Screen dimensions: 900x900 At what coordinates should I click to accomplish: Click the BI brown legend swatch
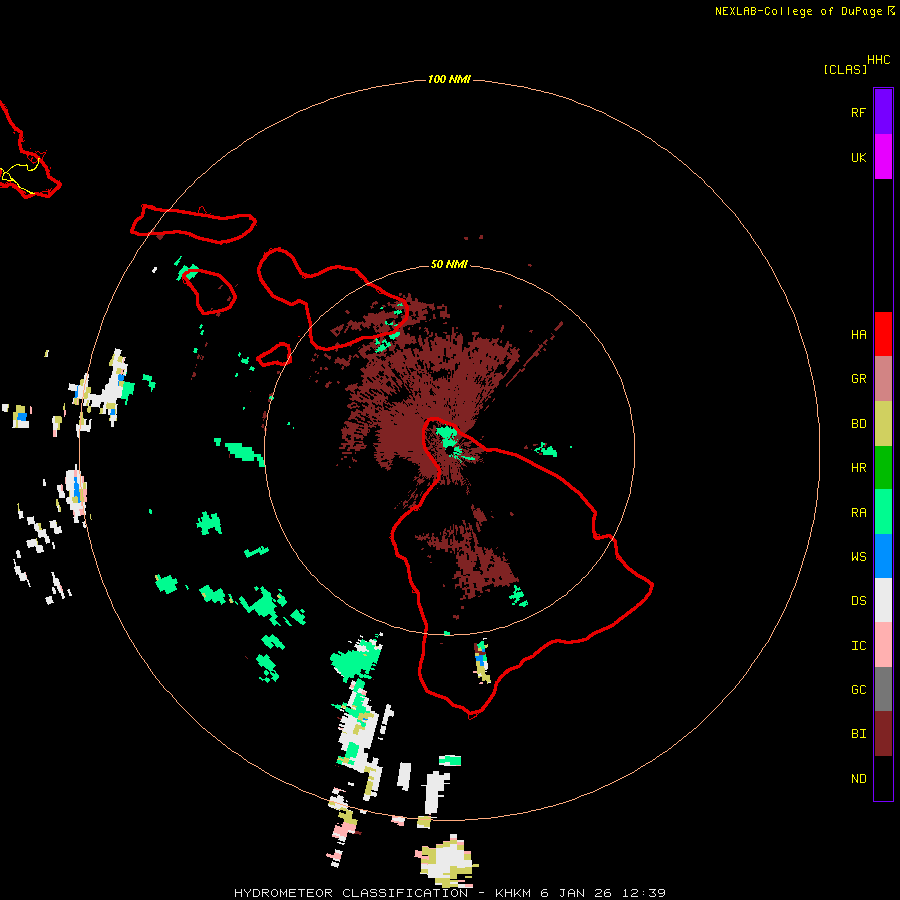pyautogui.click(x=883, y=734)
